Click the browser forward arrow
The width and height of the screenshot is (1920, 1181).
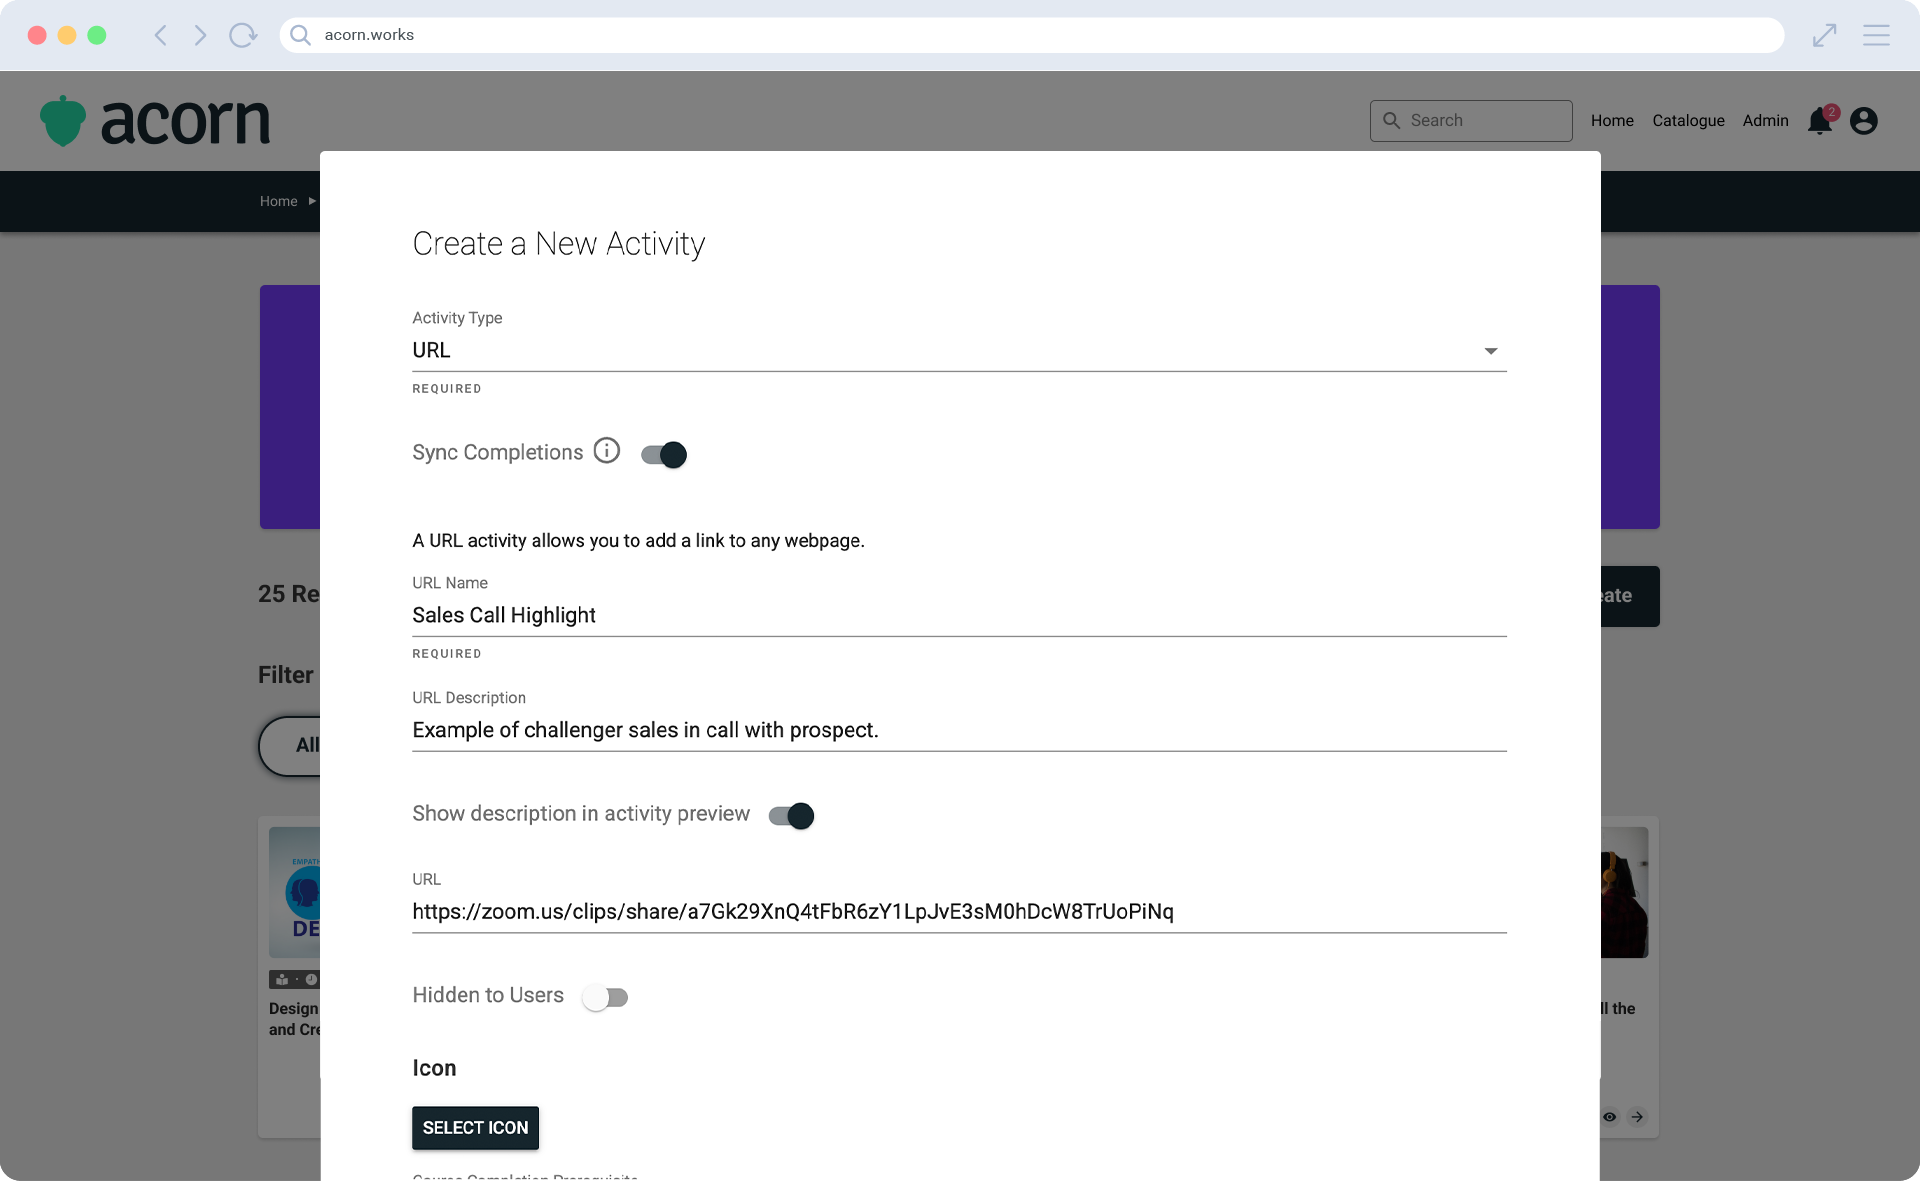200,35
